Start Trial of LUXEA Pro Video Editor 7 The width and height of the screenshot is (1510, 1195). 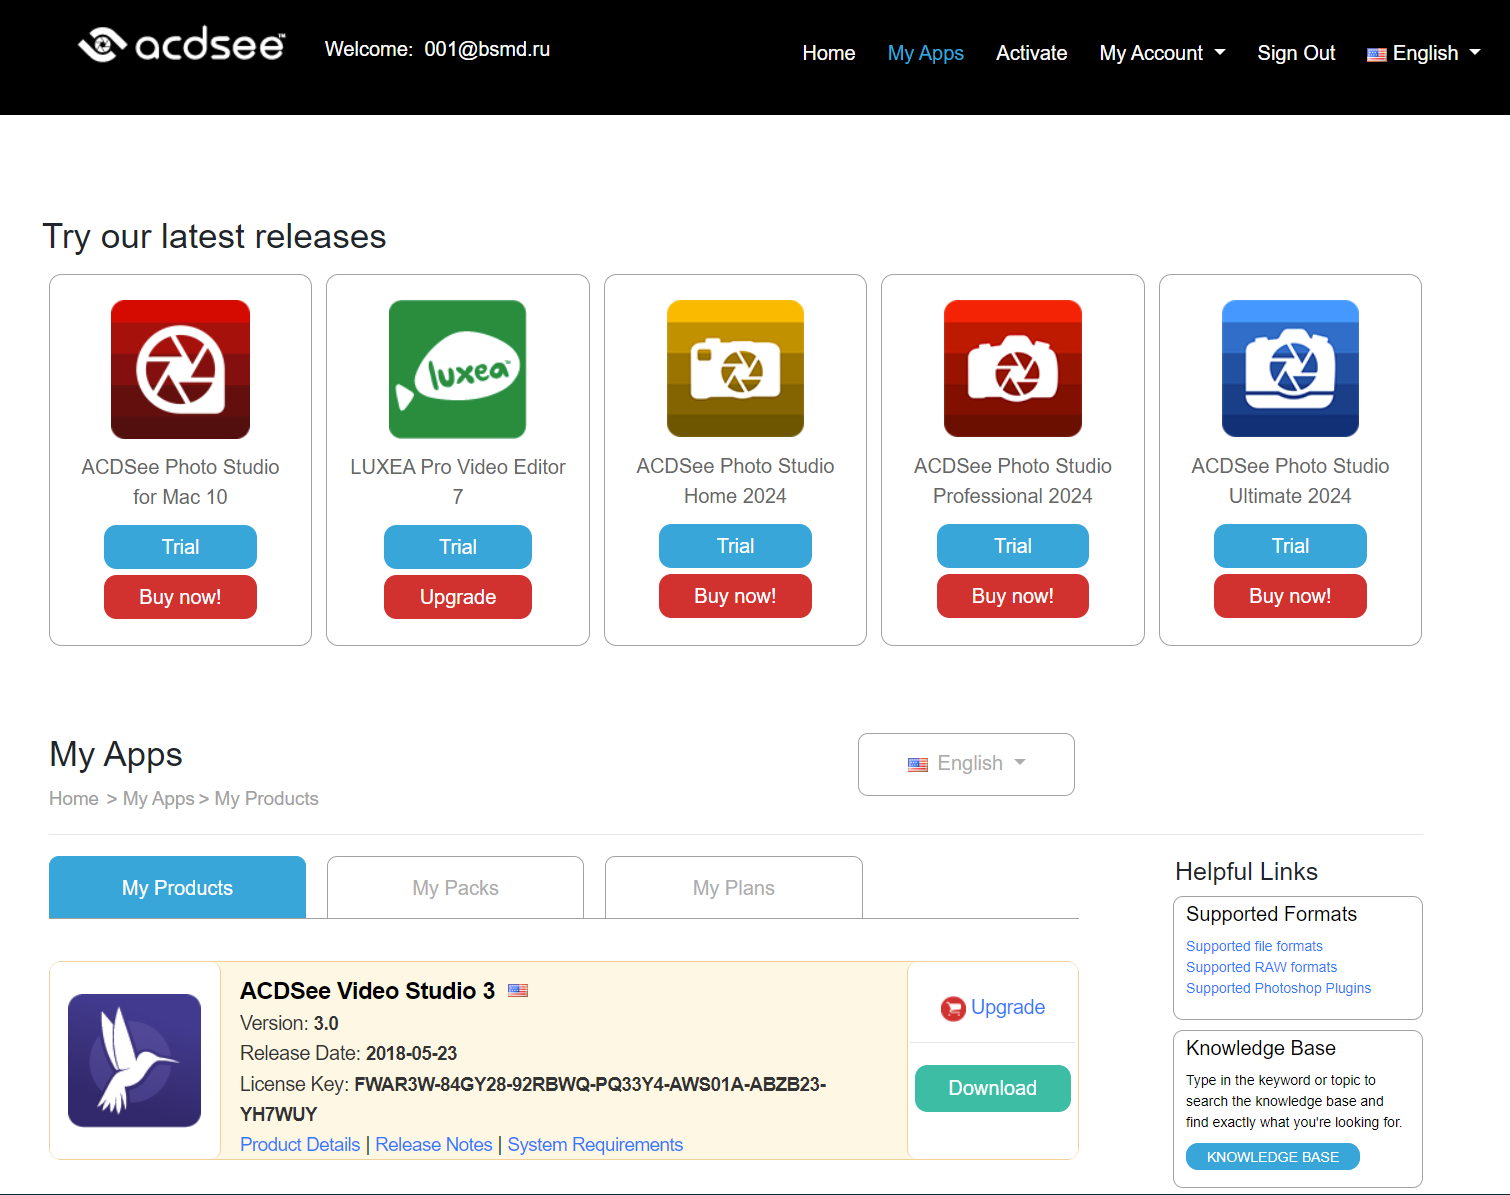tap(457, 547)
